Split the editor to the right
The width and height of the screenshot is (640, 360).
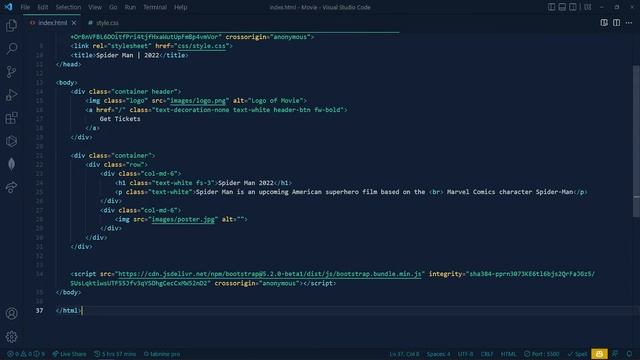pyautogui.click(x=616, y=22)
